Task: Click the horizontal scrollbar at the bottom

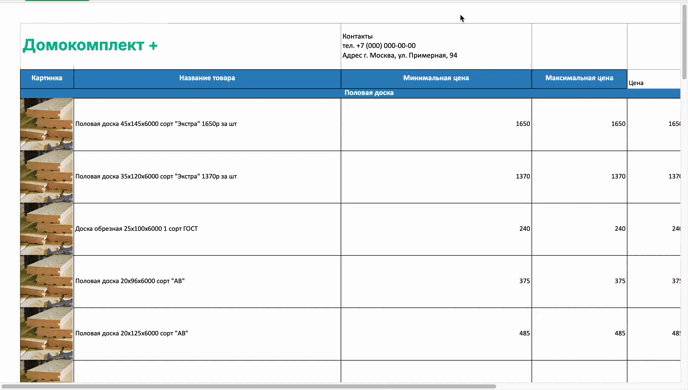Action: pyautogui.click(x=249, y=386)
